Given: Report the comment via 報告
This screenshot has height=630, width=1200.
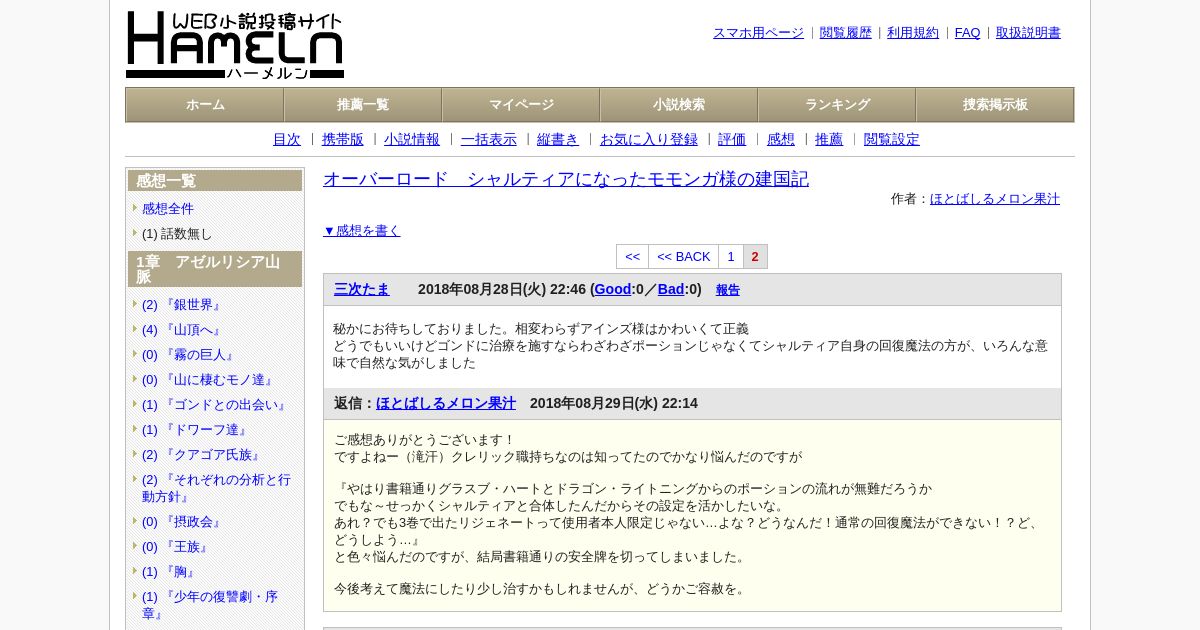Looking at the screenshot, I should 728,290.
